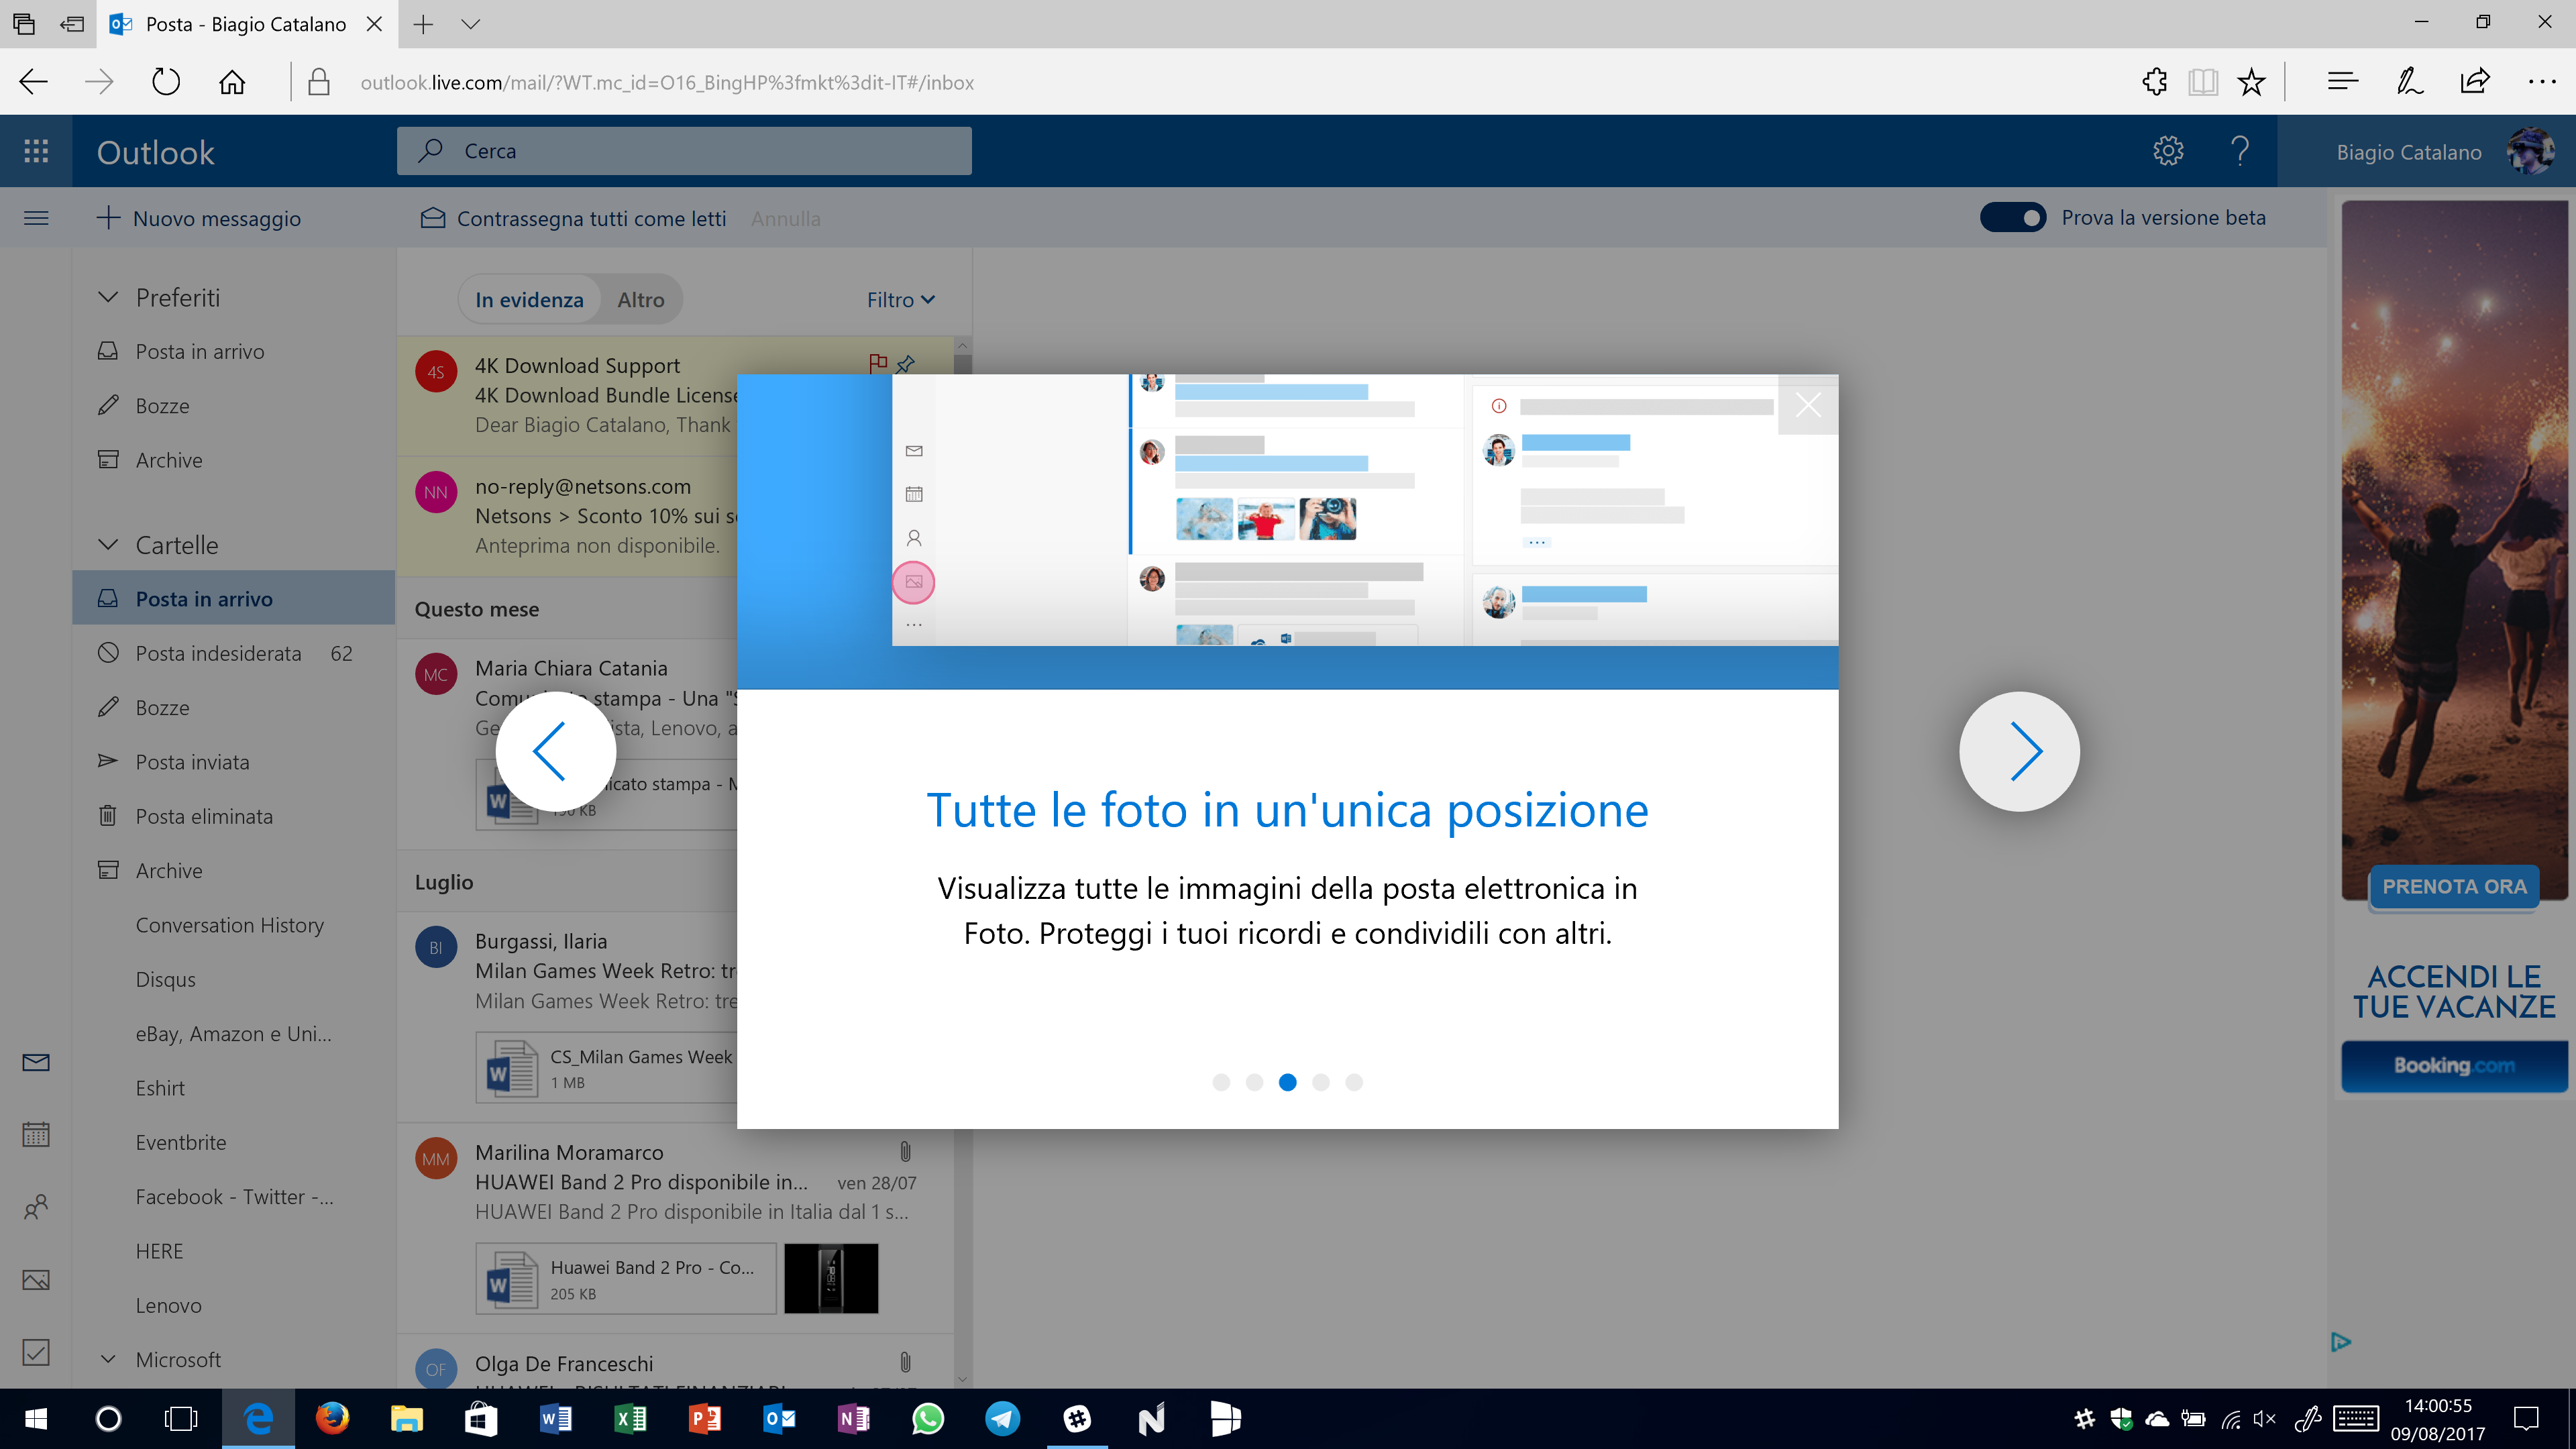Click 'Nuovo messaggio' button
This screenshot has width=2576, height=1449.
click(x=199, y=218)
